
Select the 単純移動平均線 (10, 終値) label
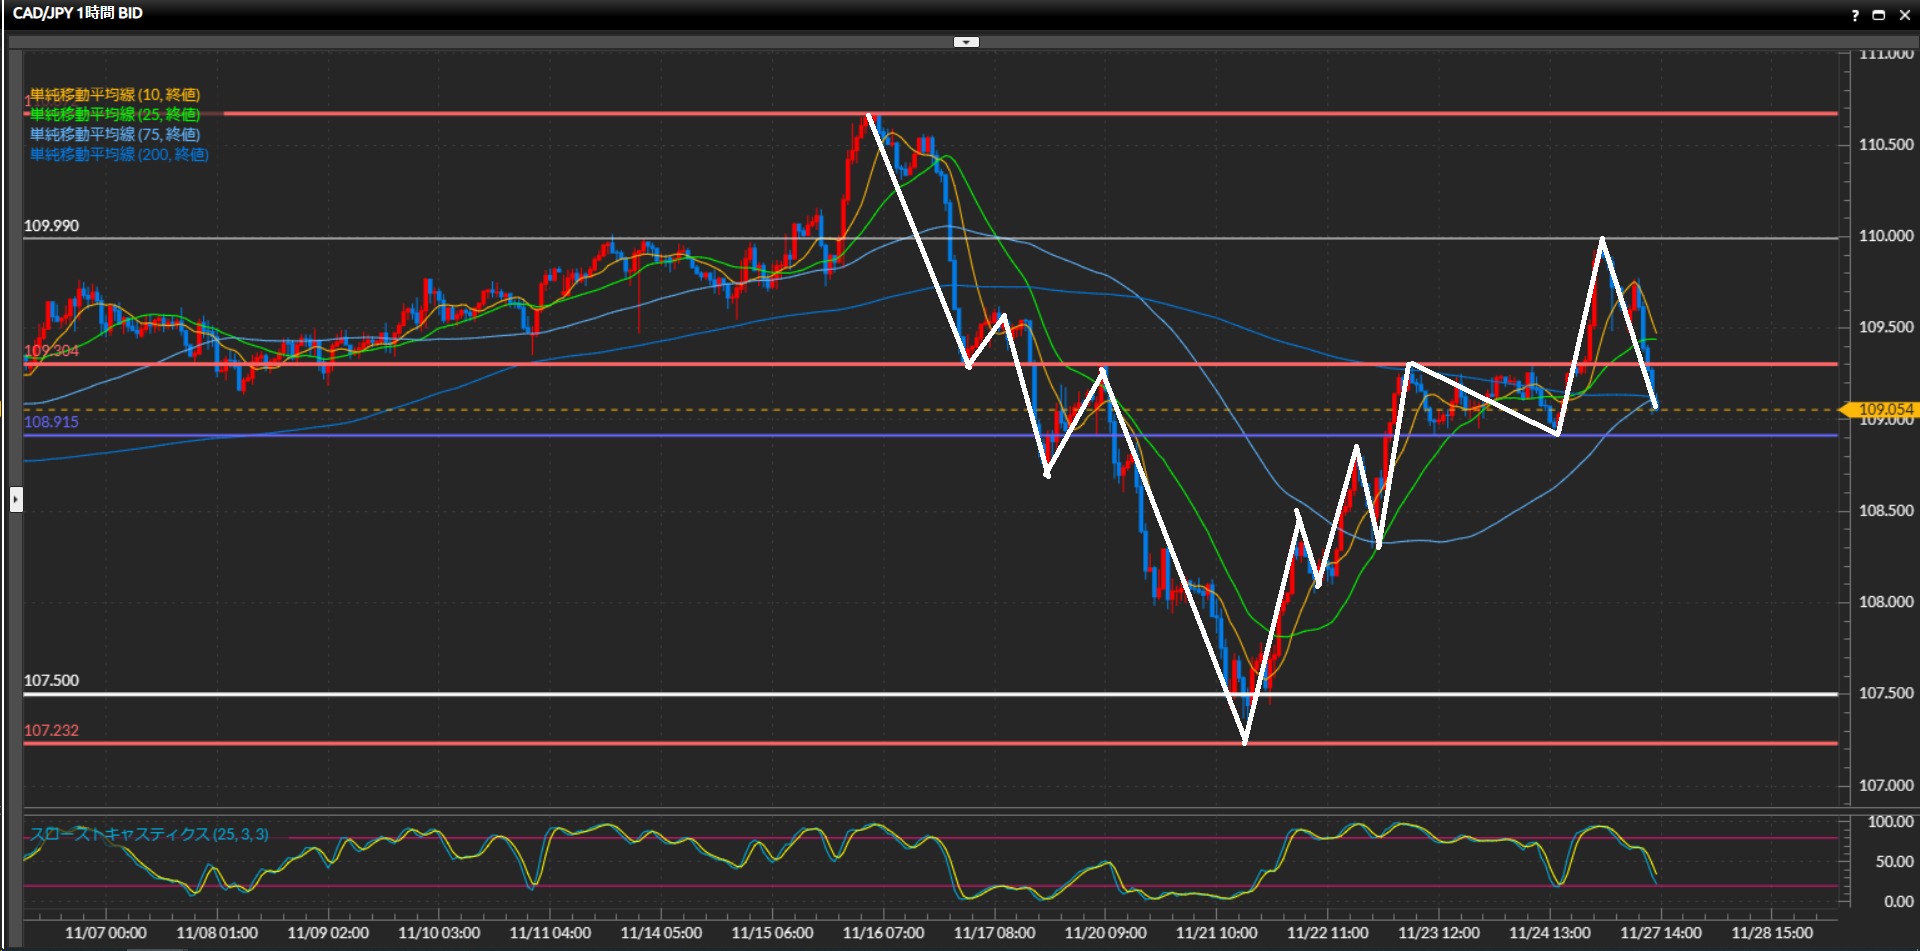(115, 95)
